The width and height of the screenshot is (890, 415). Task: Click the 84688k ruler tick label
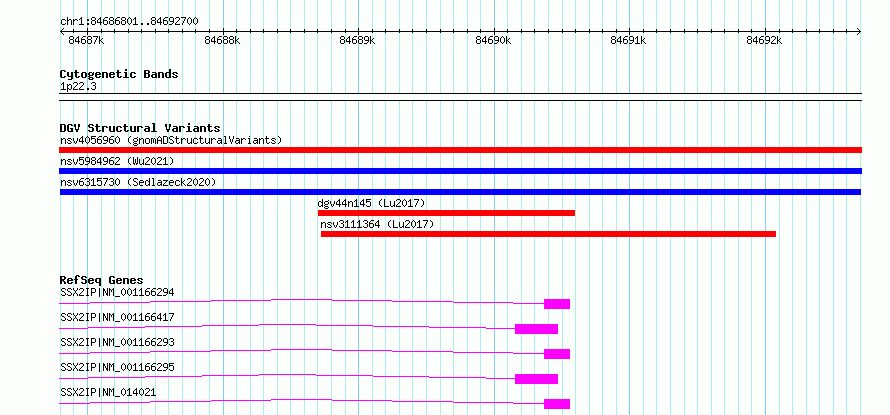pyautogui.click(x=222, y=40)
